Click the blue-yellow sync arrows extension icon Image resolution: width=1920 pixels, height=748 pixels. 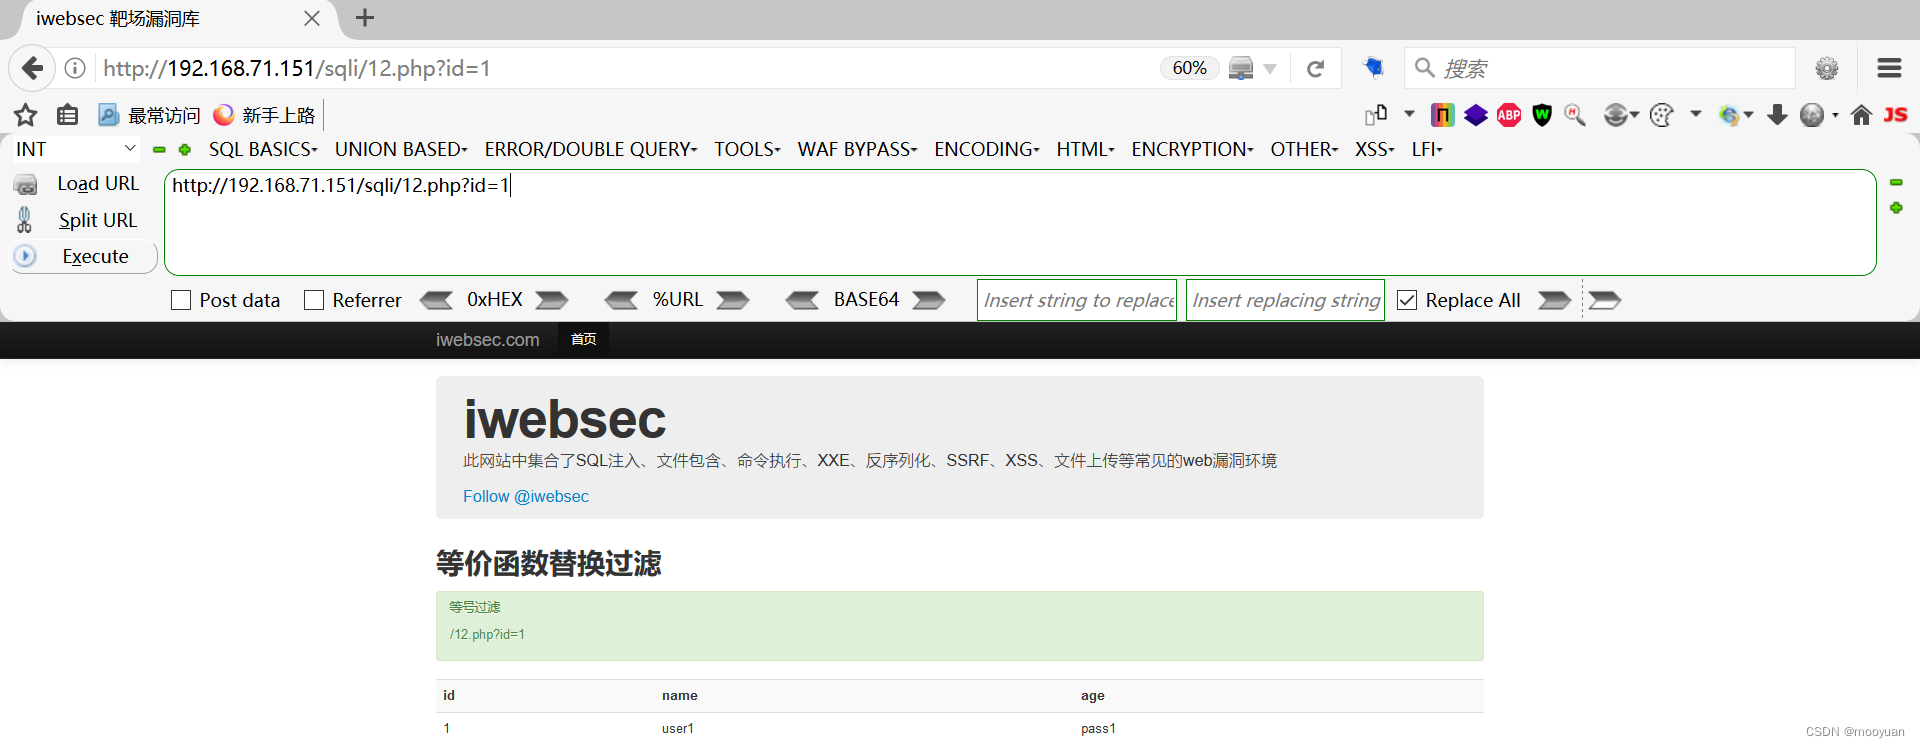pyautogui.click(x=1729, y=115)
